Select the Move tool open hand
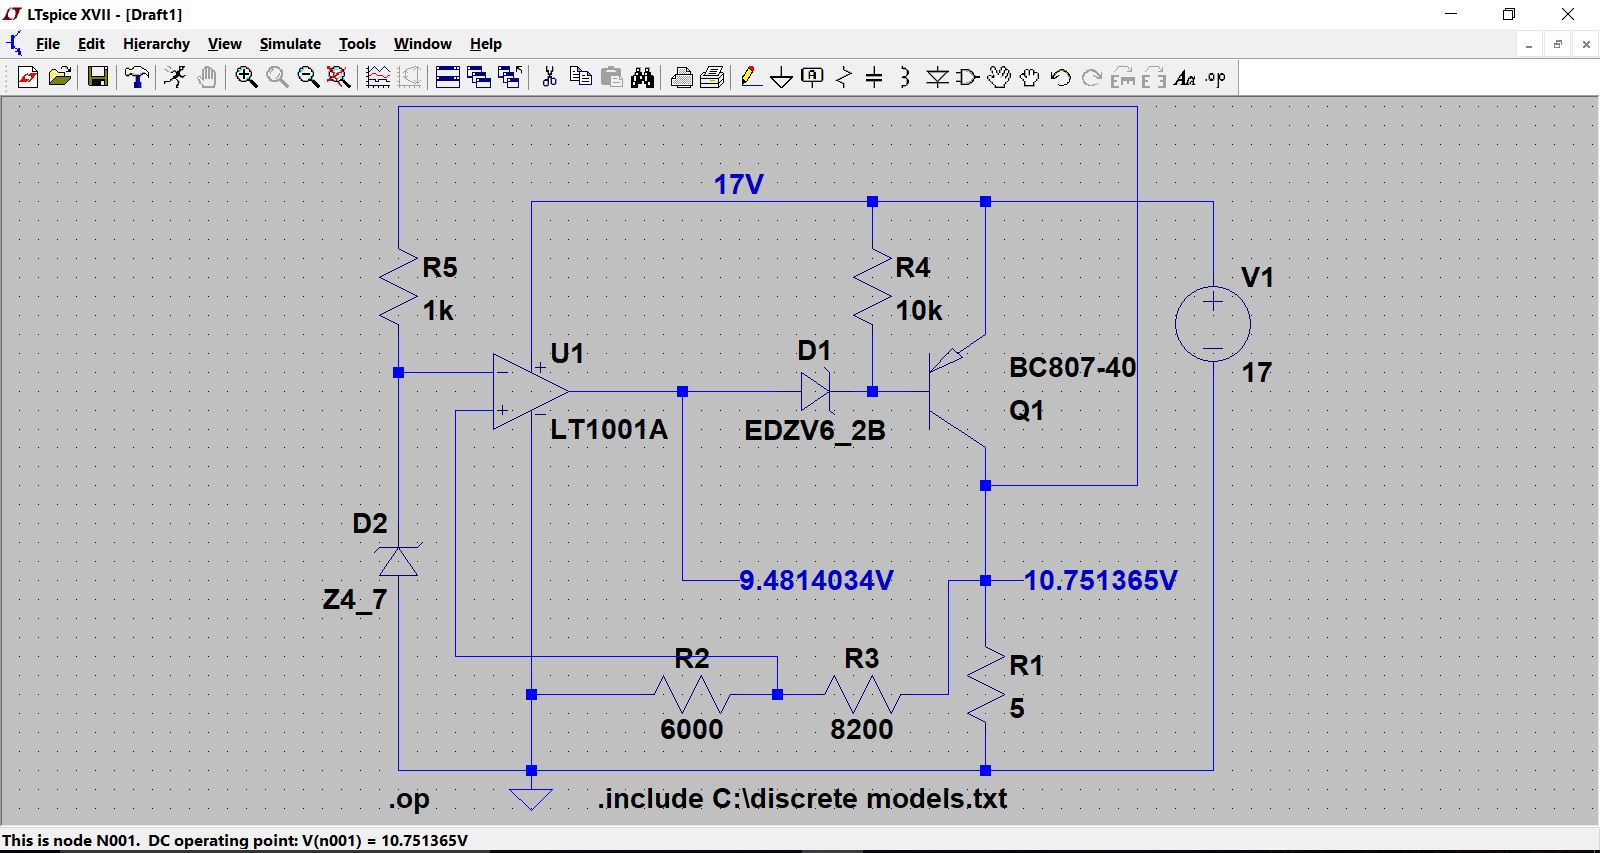The image size is (1600, 853). pos(999,77)
